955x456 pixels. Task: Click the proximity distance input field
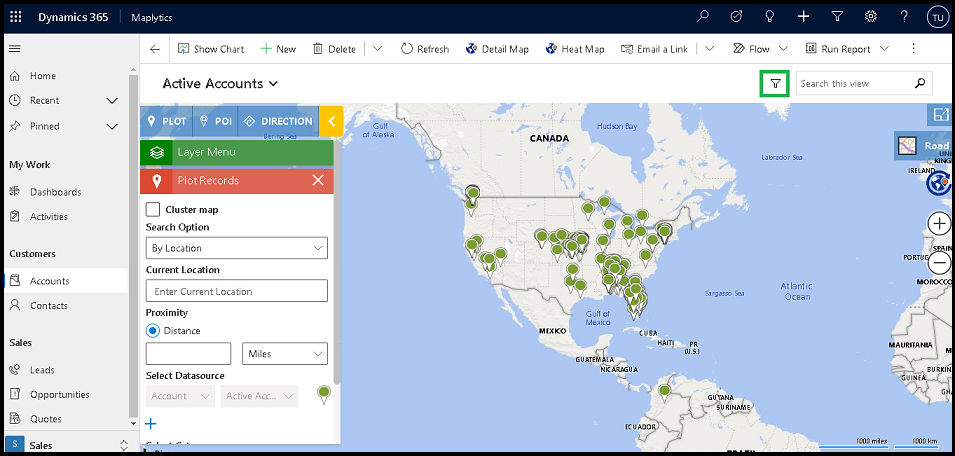pos(188,354)
